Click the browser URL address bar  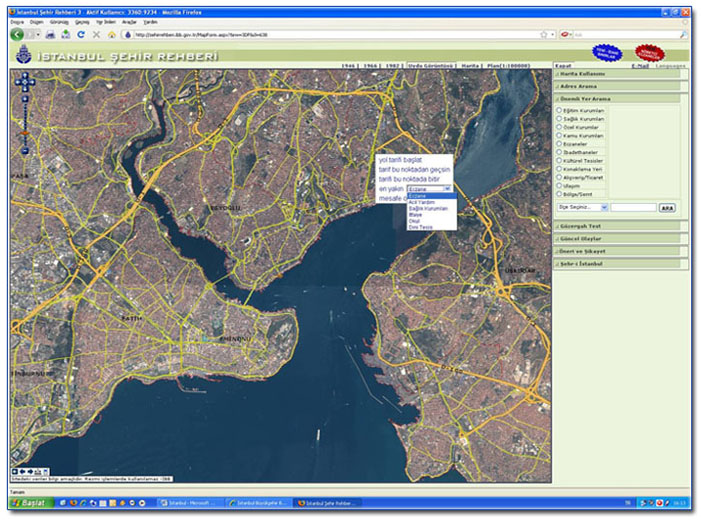click(x=335, y=34)
